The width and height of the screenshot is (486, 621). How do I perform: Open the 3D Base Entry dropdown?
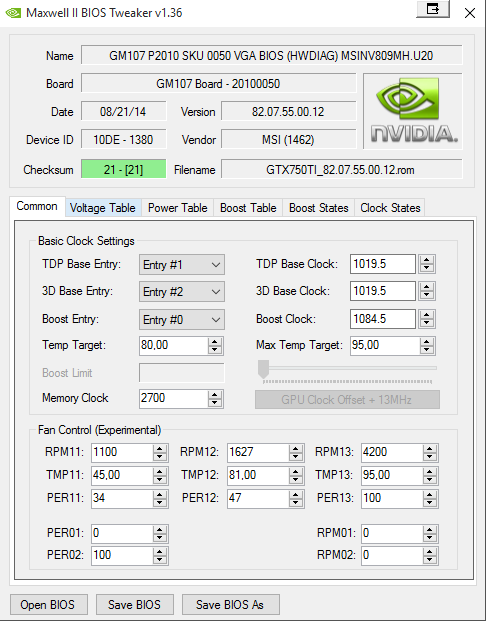coord(182,292)
